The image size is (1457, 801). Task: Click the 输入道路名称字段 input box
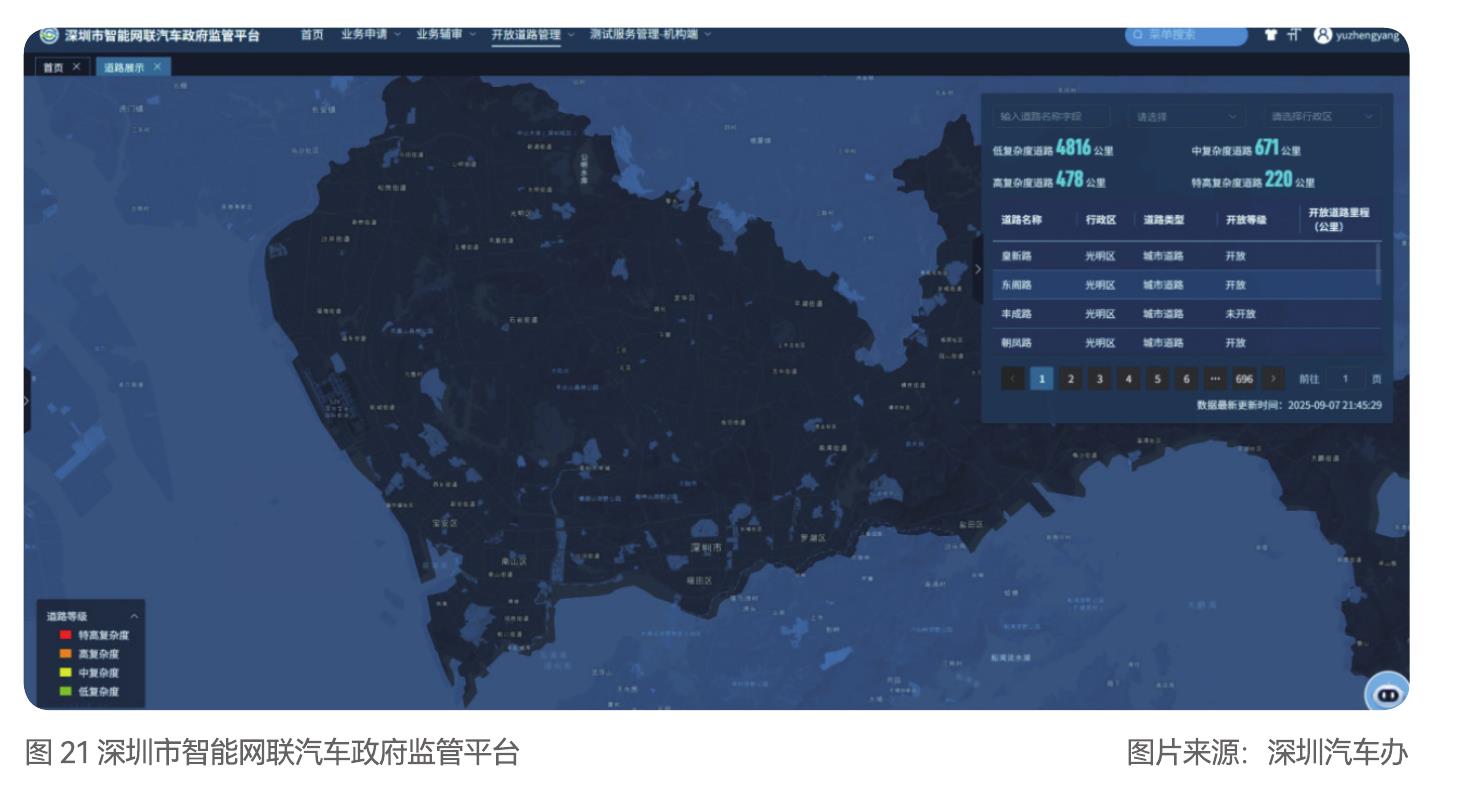tap(1052, 117)
